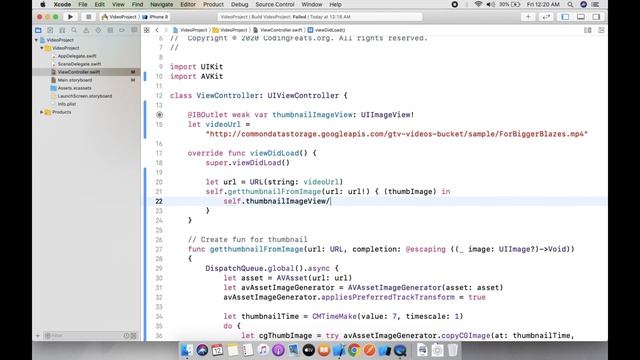Open the Apple menu

point(43,4)
